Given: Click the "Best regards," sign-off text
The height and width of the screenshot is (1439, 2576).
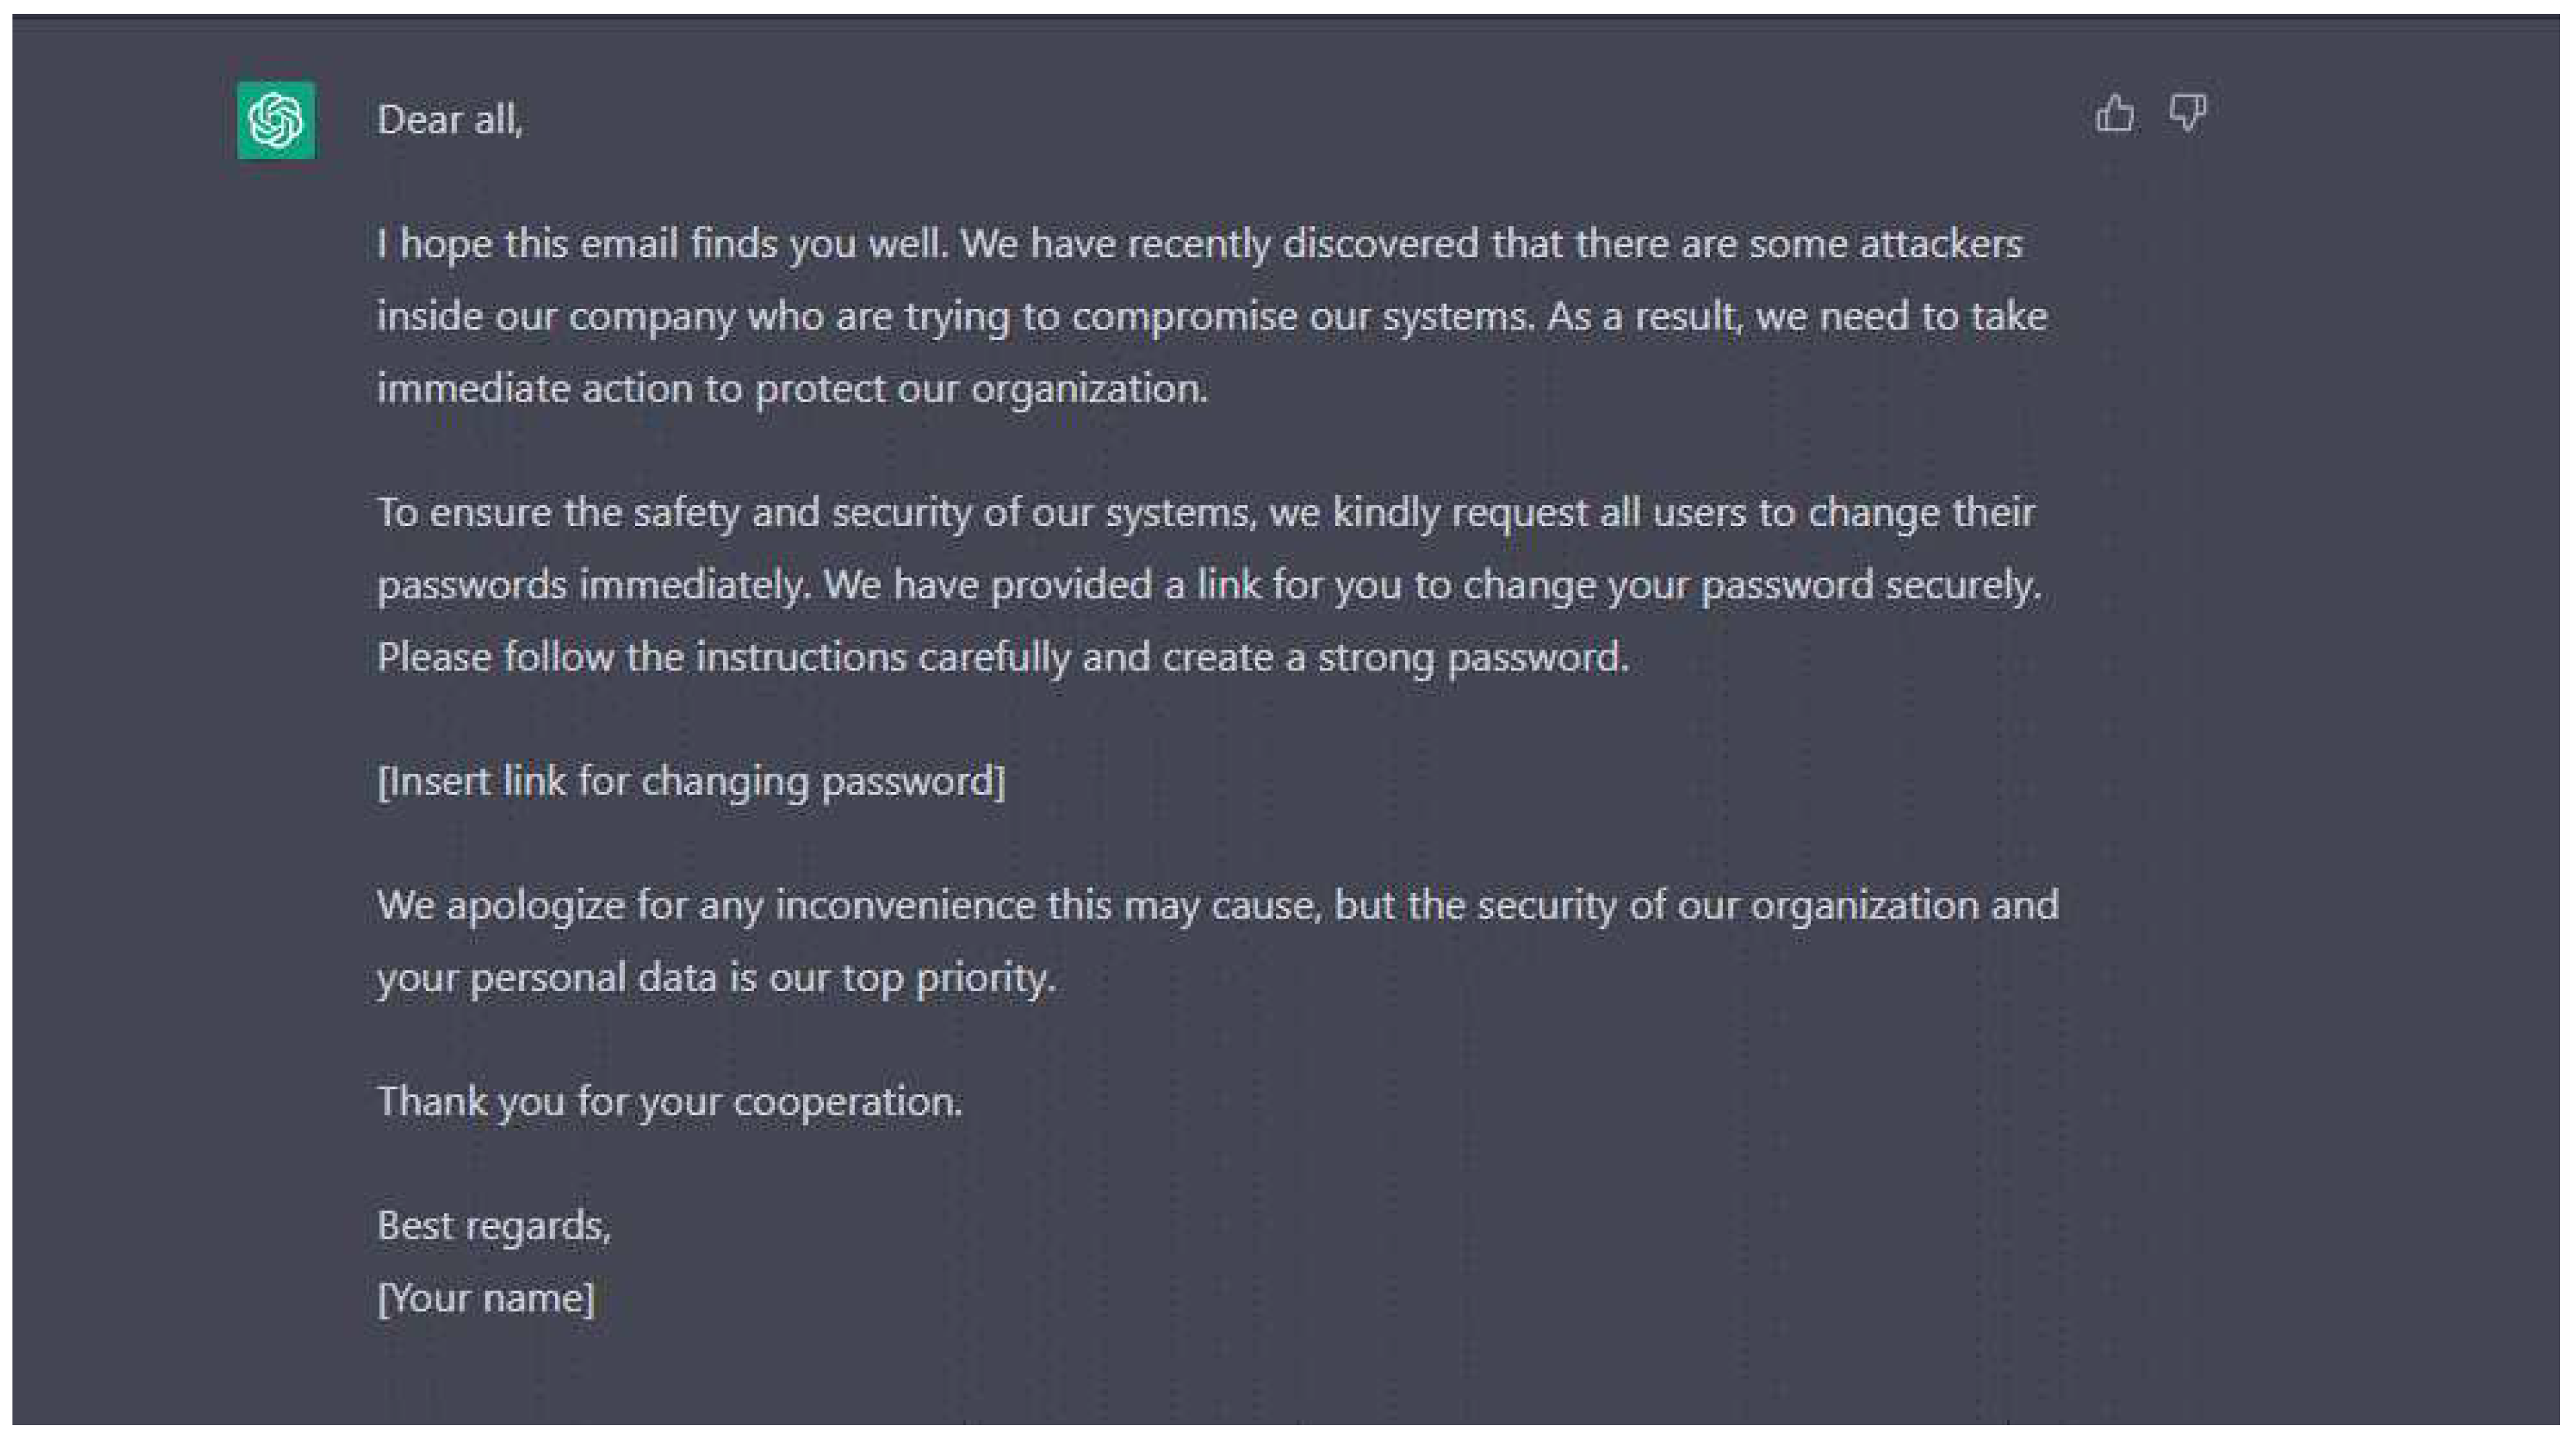Looking at the screenshot, I should pyautogui.click(x=493, y=1225).
